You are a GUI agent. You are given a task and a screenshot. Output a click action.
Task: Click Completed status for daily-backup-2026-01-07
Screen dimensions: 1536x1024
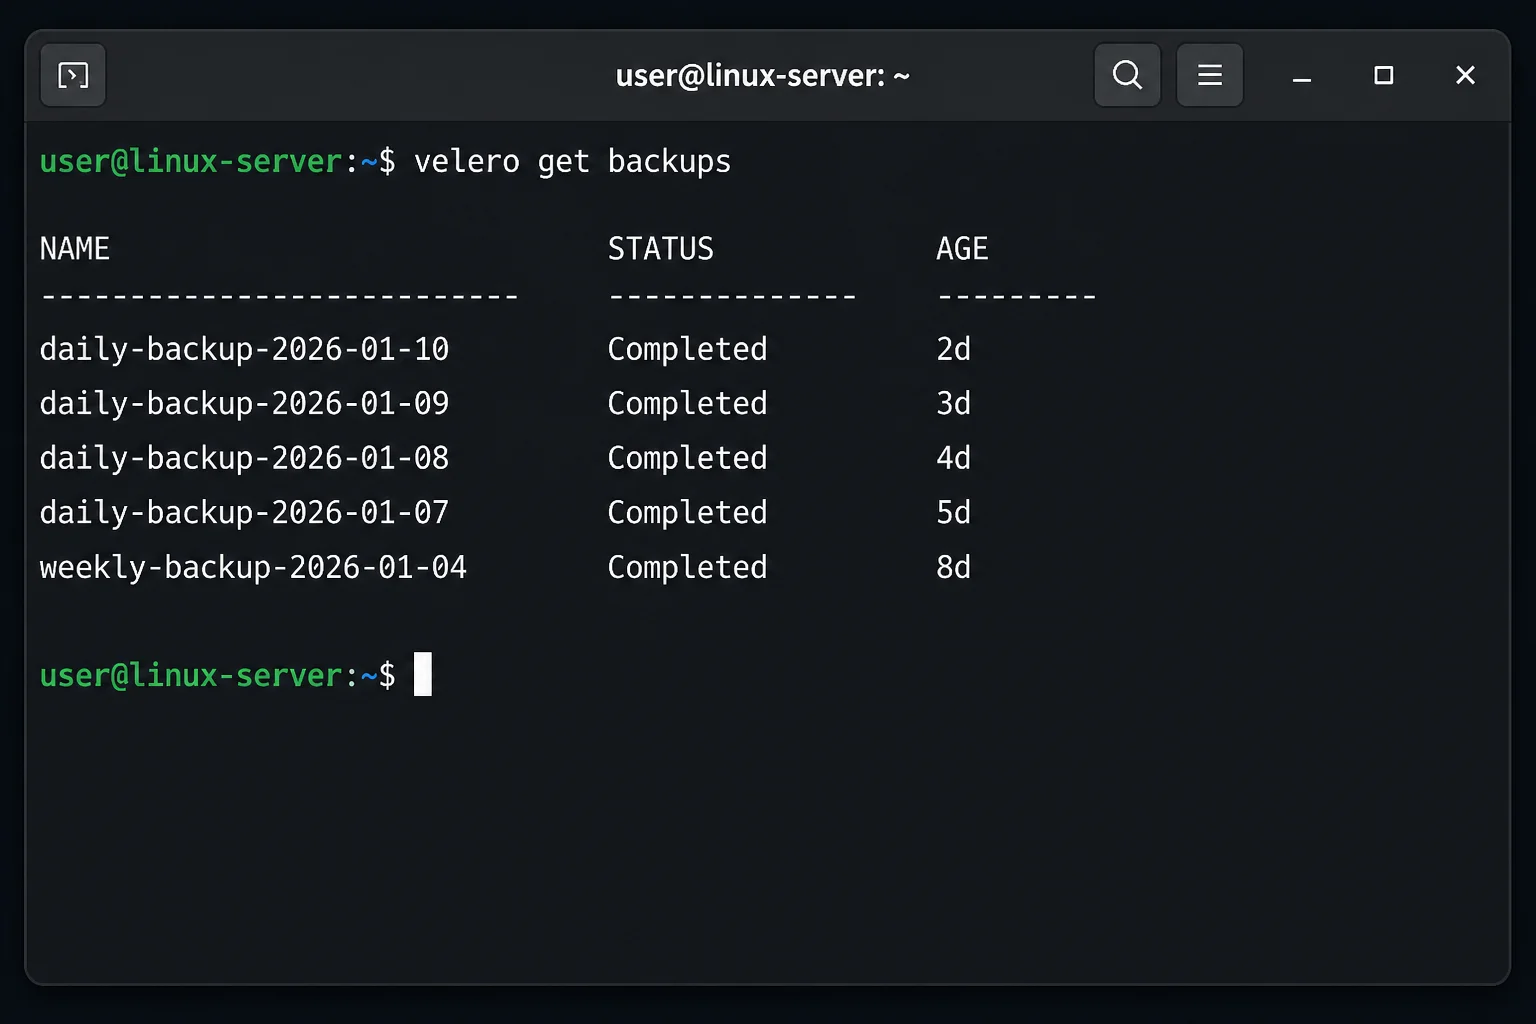click(x=687, y=513)
